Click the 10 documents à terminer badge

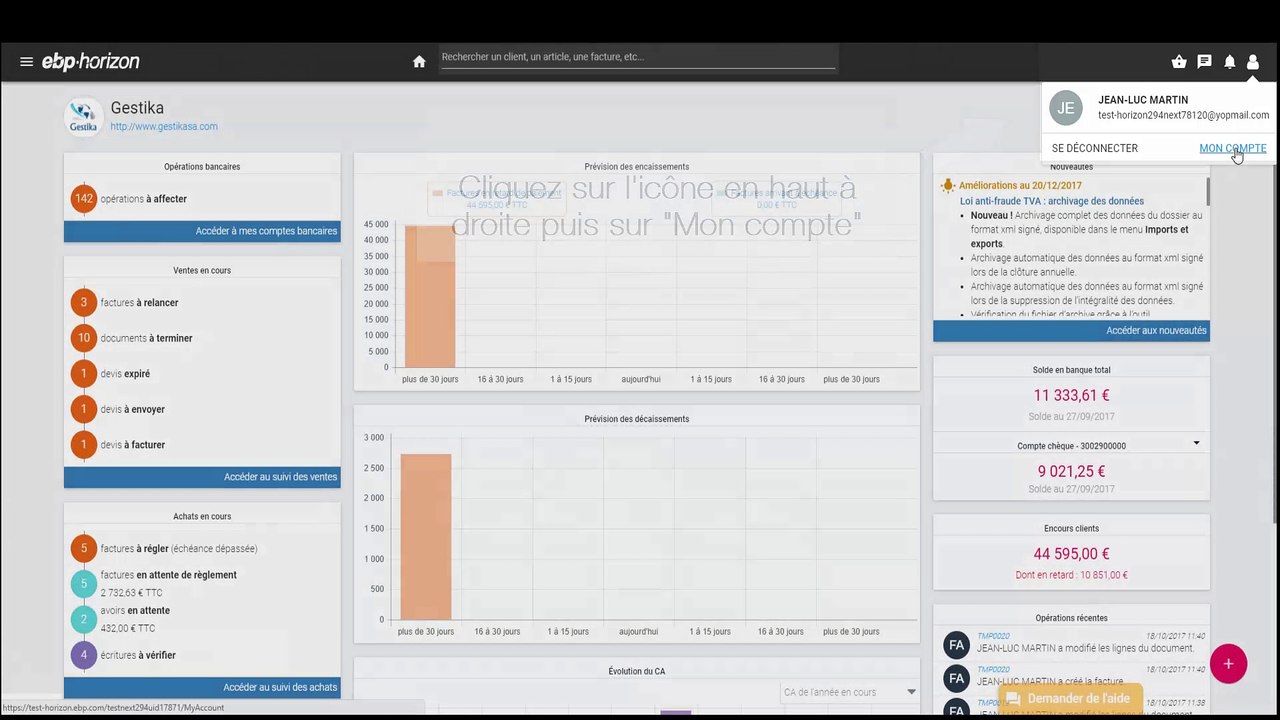coord(84,338)
